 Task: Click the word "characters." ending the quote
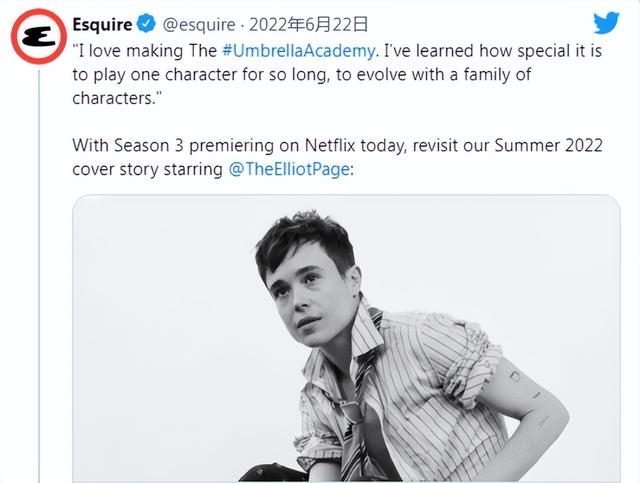click(116, 96)
